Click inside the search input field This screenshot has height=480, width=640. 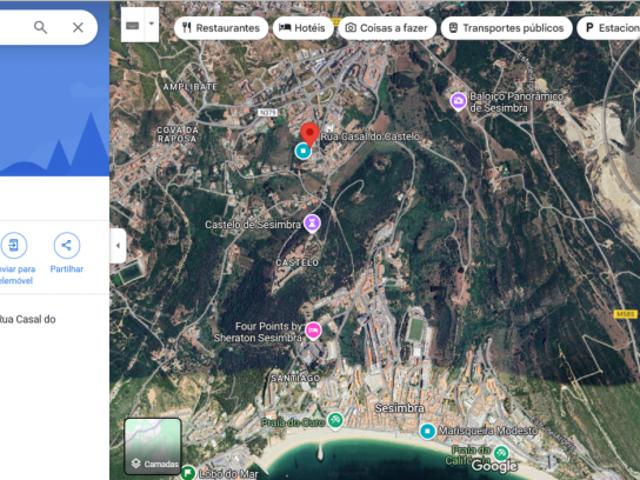10,27
